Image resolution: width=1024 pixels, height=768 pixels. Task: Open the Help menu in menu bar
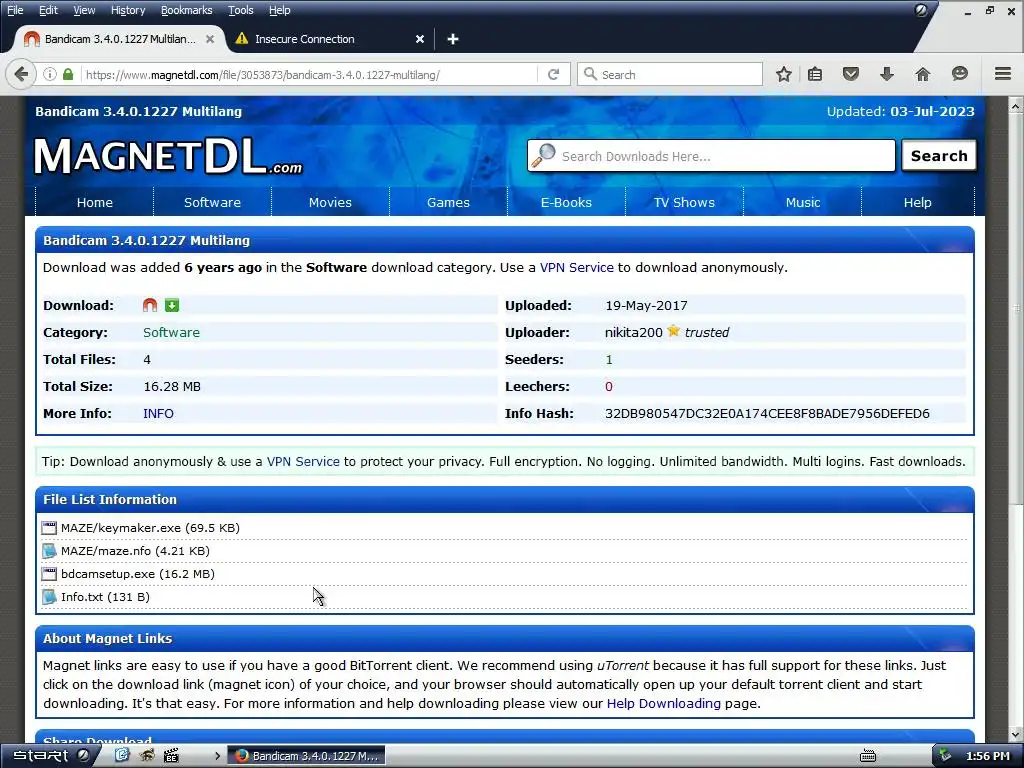280,10
